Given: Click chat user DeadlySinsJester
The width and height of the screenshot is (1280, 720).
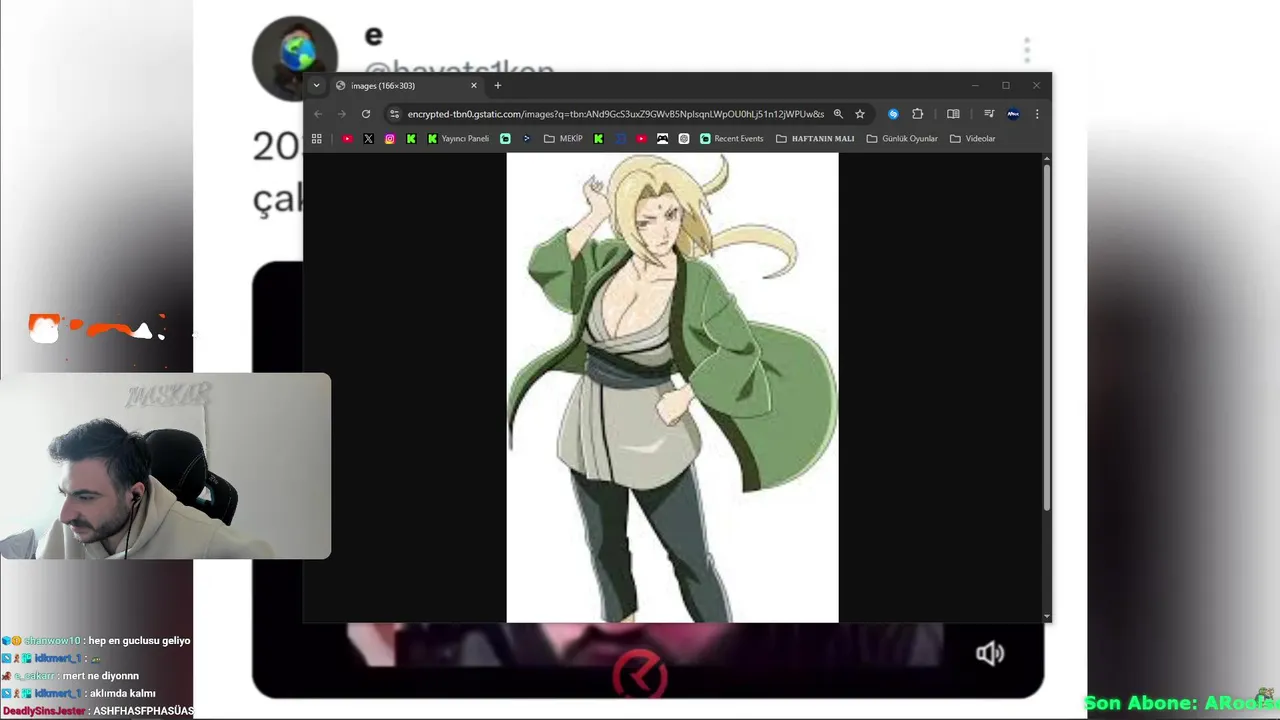Looking at the screenshot, I should point(43,711).
